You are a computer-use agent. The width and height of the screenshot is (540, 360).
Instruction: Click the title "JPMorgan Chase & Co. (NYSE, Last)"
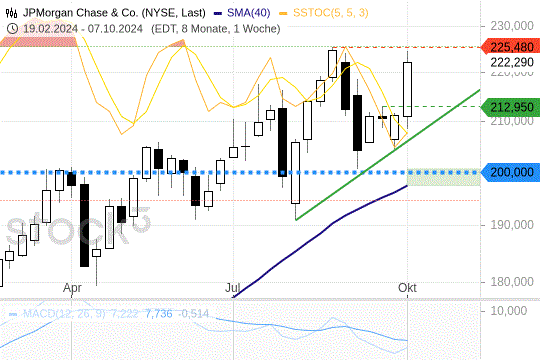[114, 13]
